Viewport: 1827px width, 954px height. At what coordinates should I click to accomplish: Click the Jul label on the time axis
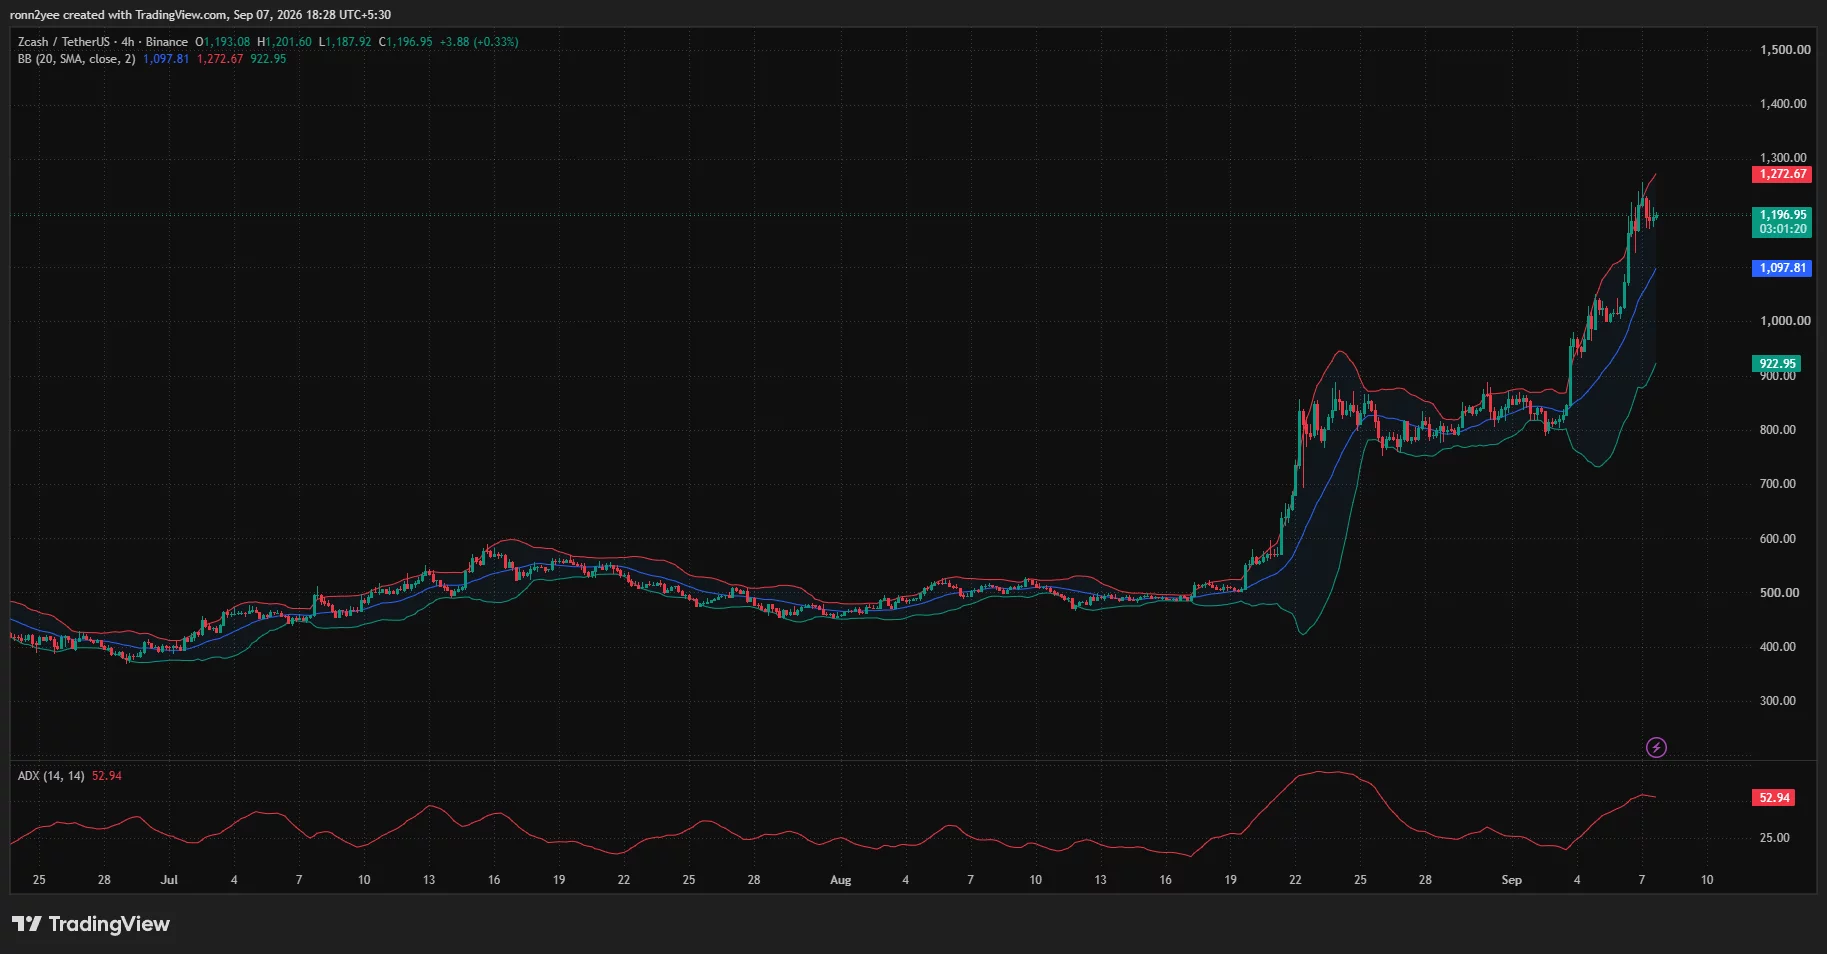(169, 880)
